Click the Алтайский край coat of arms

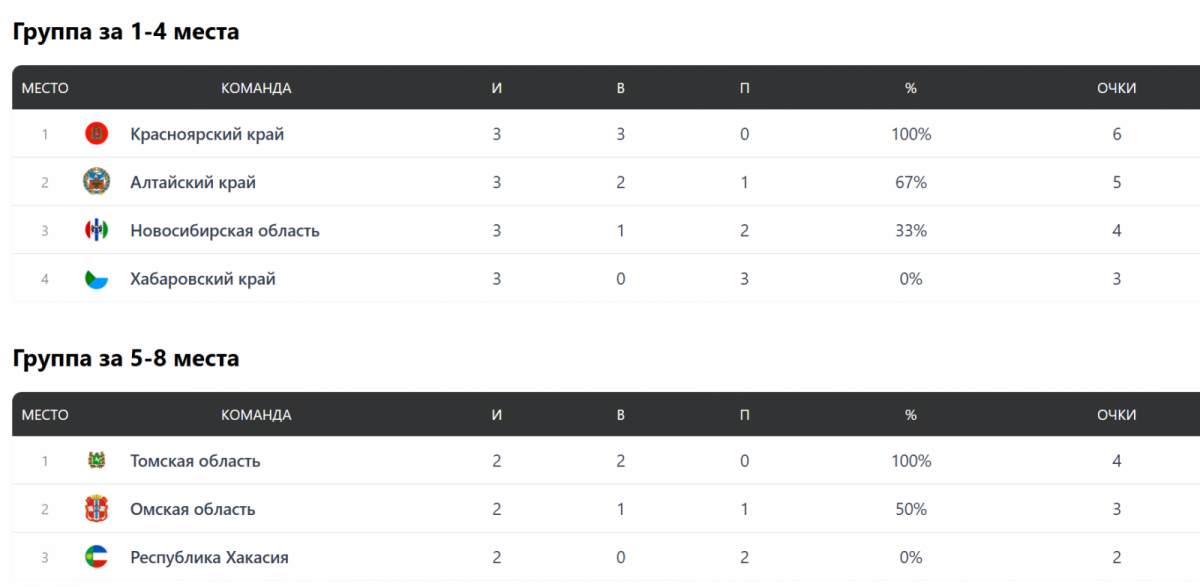pyautogui.click(x=96, y=182)
